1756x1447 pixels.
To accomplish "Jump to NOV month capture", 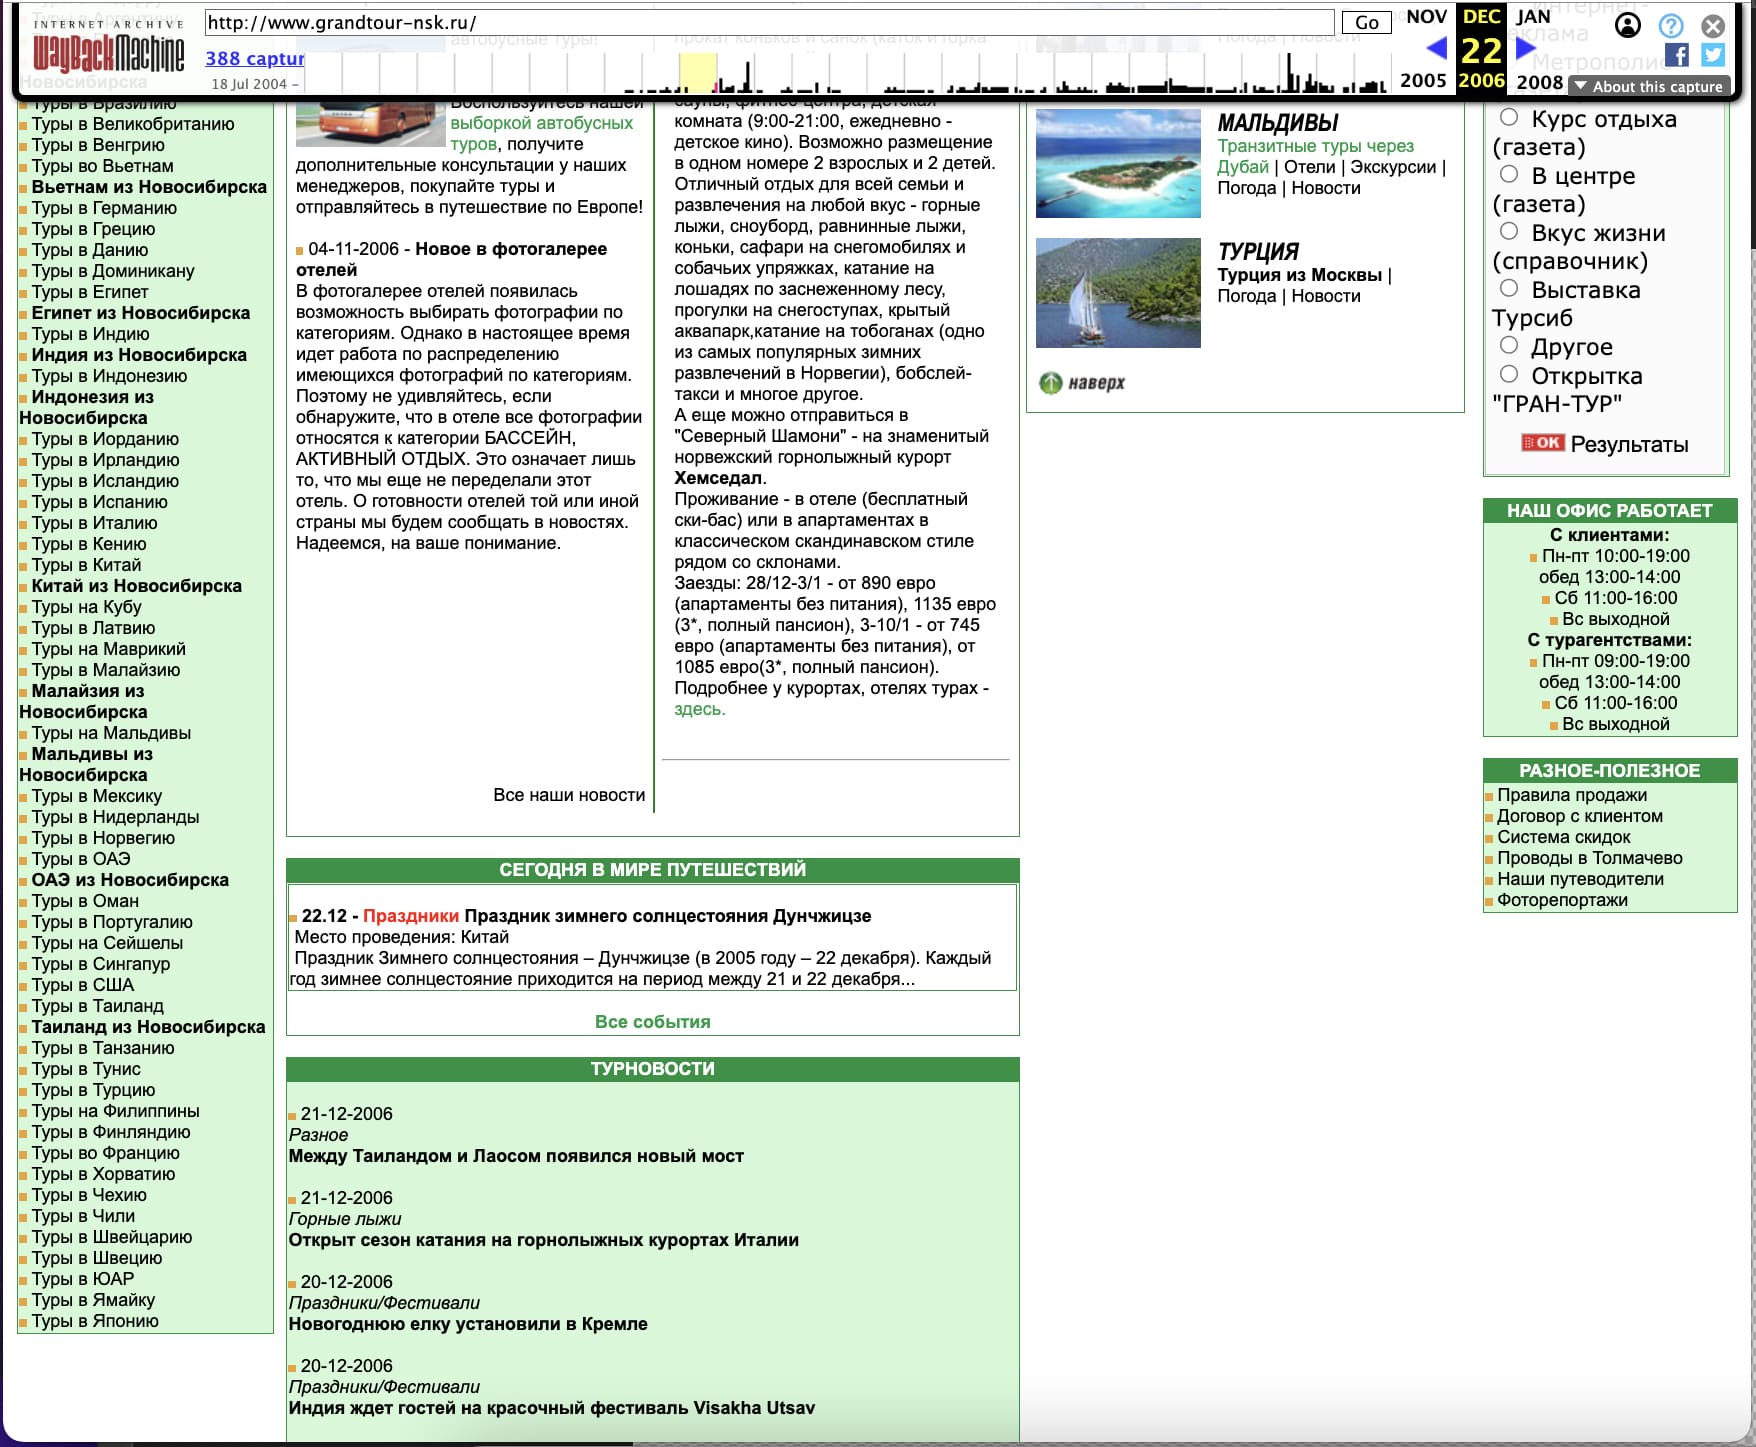I will (1426, 17).
